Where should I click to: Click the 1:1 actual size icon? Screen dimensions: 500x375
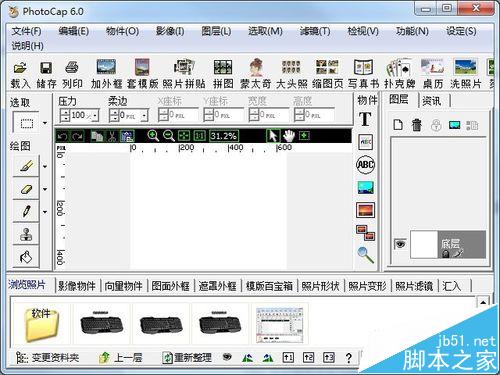[x=199, y=136]
